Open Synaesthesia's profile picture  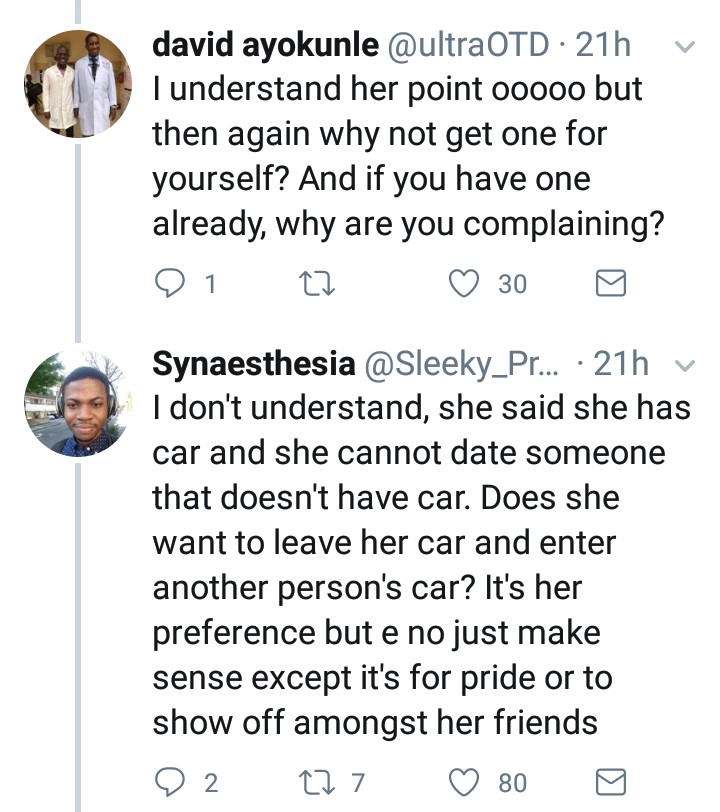78,403
